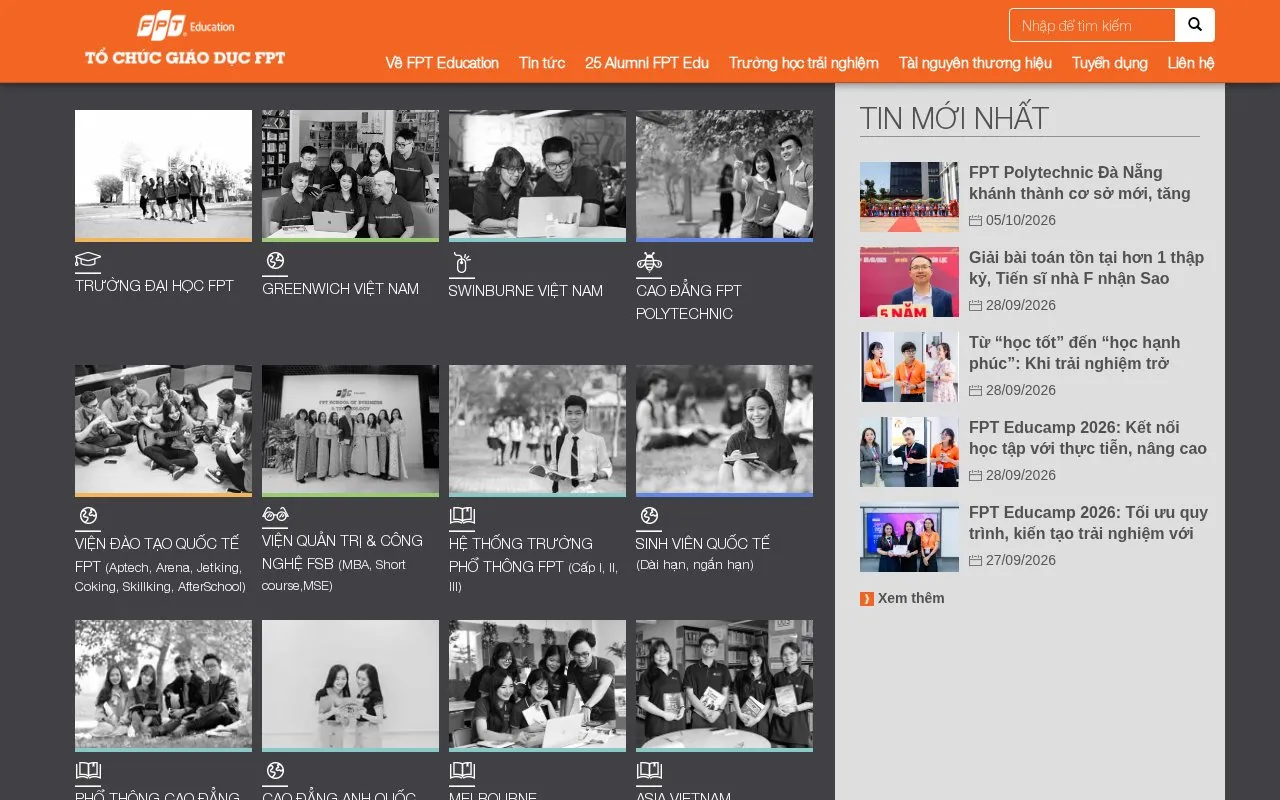Click the Trường Đại Học FPT photo
This screenshot has height=800, width=1280.
coord(163,176)
